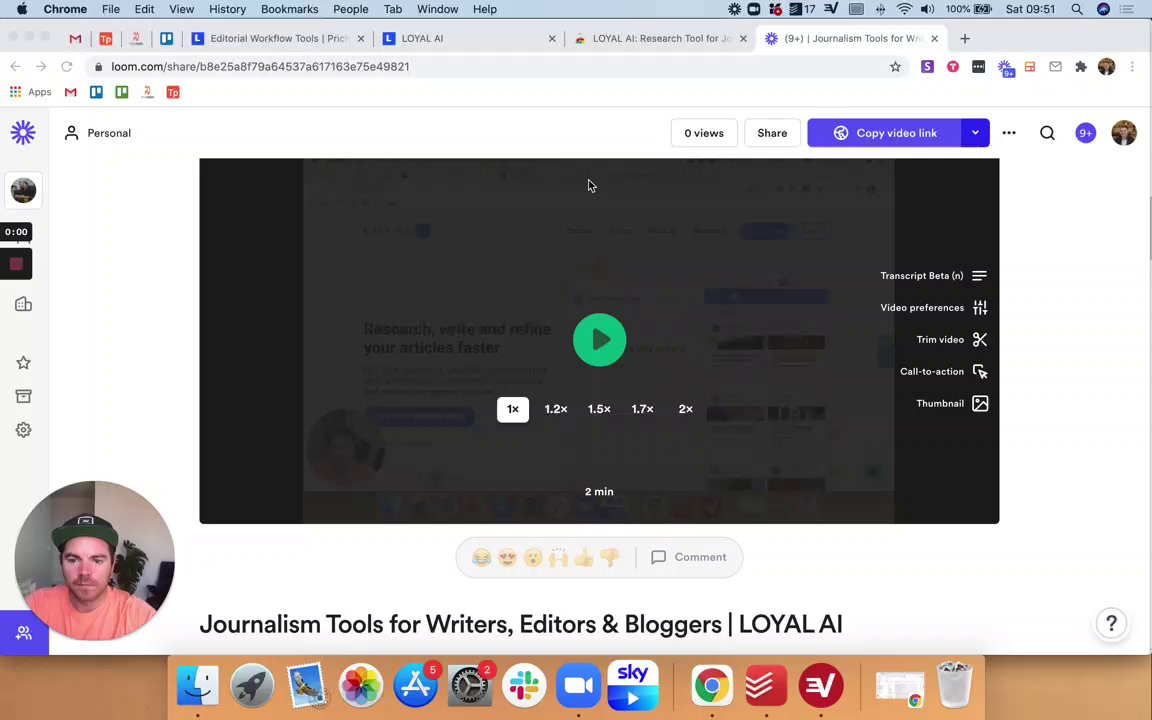This screenshot has width=1152, height=720.
Task: Open the Bookmarks menu
Action: coord(289,10)
